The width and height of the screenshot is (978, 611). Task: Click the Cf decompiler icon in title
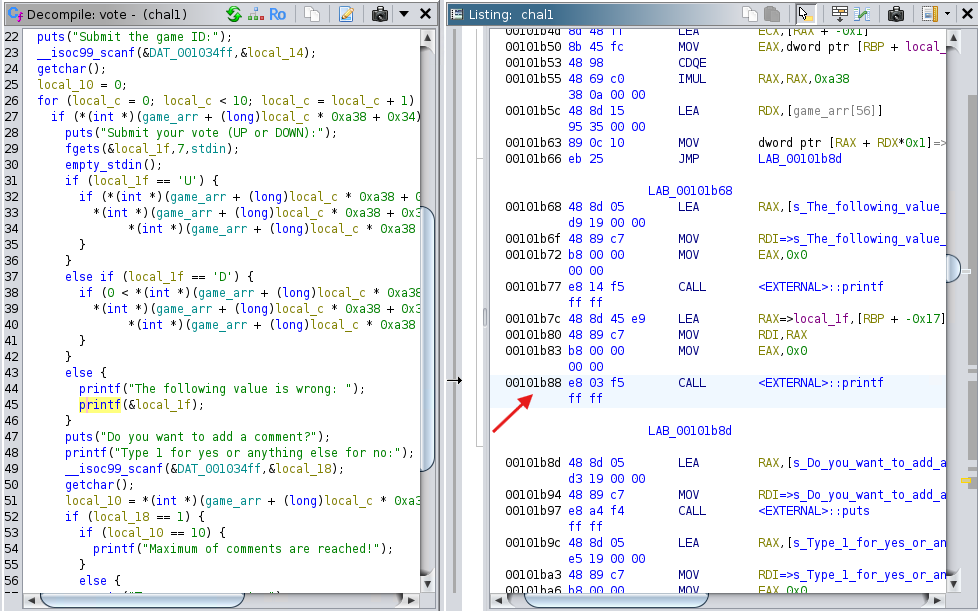click(16, 14)
